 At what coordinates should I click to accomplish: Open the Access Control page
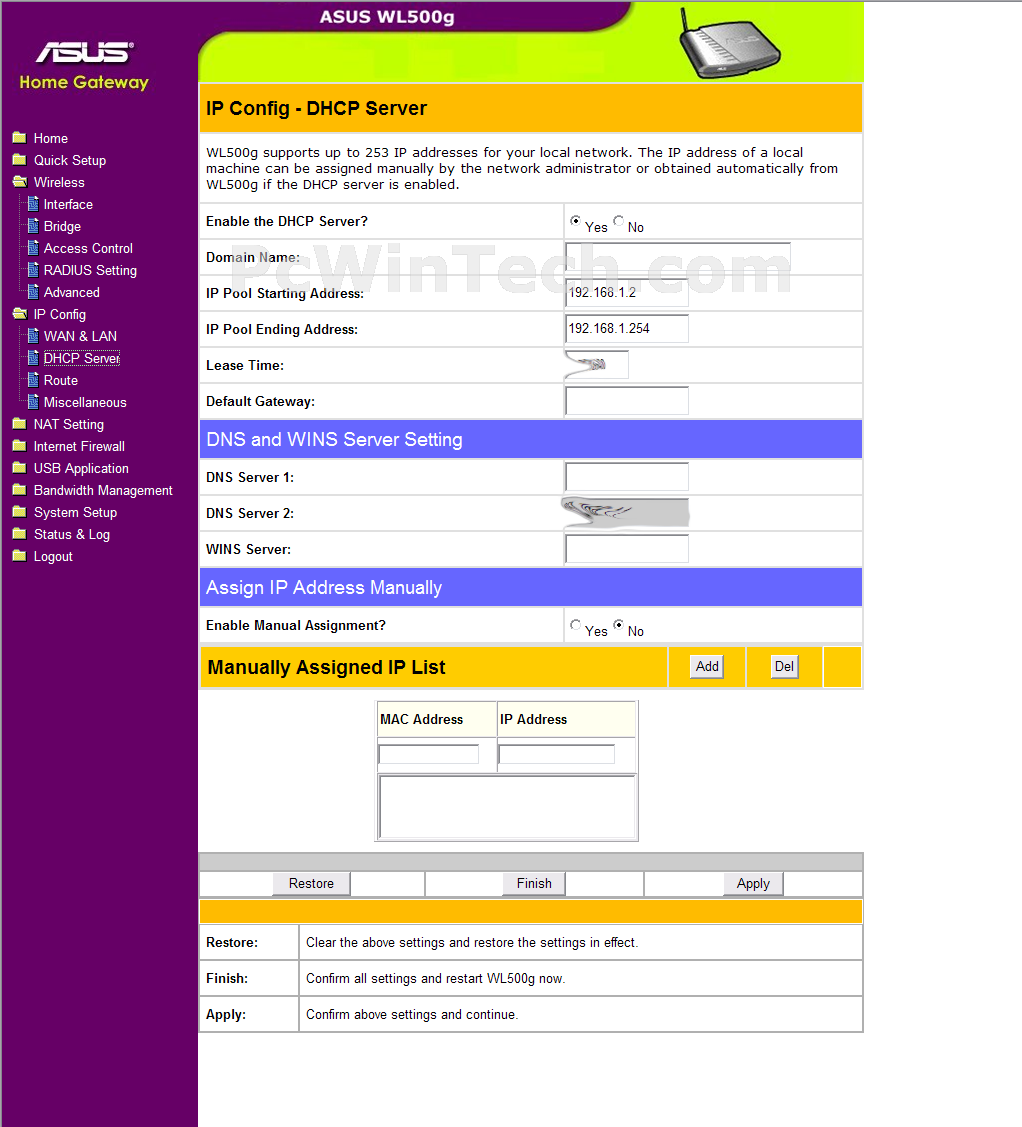point(88,249)
